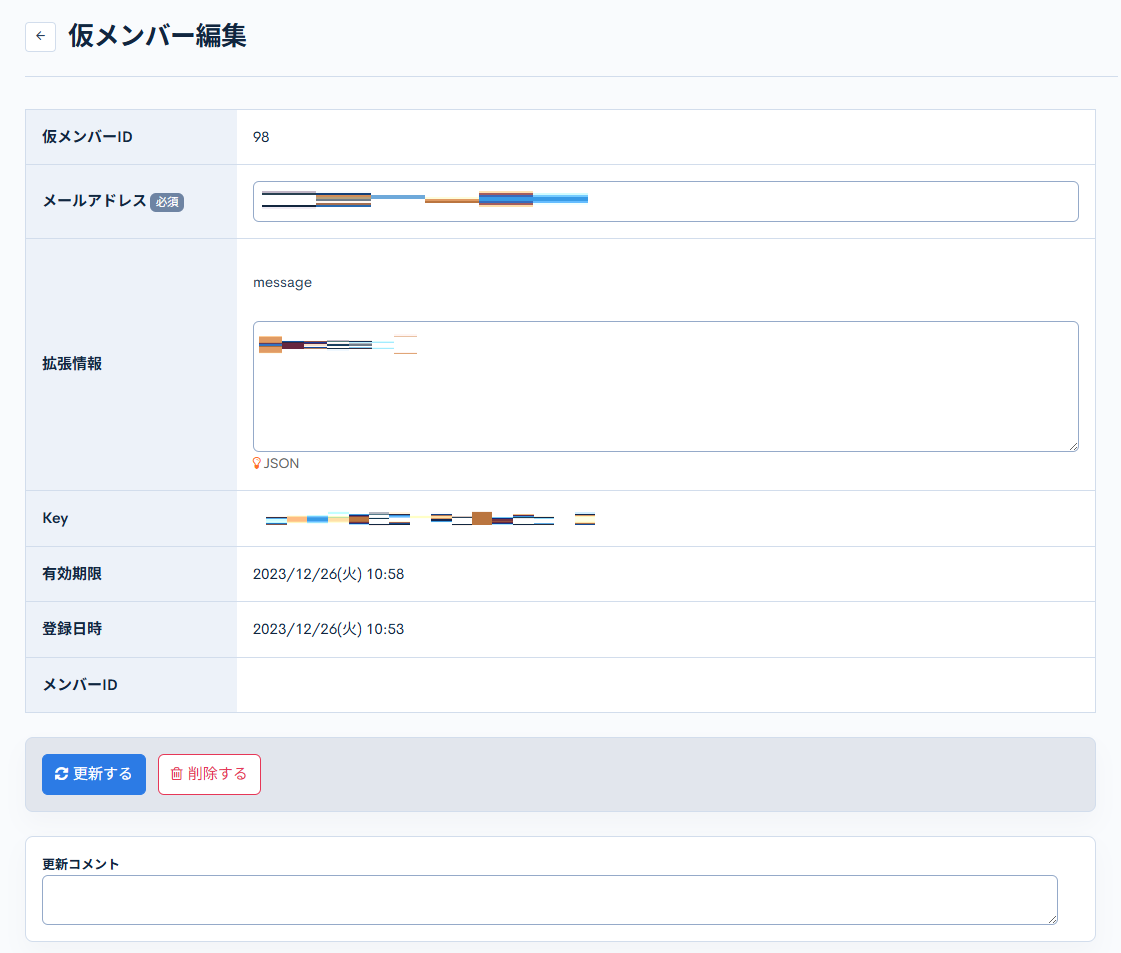Click the textarea resize handle corner
The image size is (1121, 953).
pyautogui.click(x=1074, y=447)
